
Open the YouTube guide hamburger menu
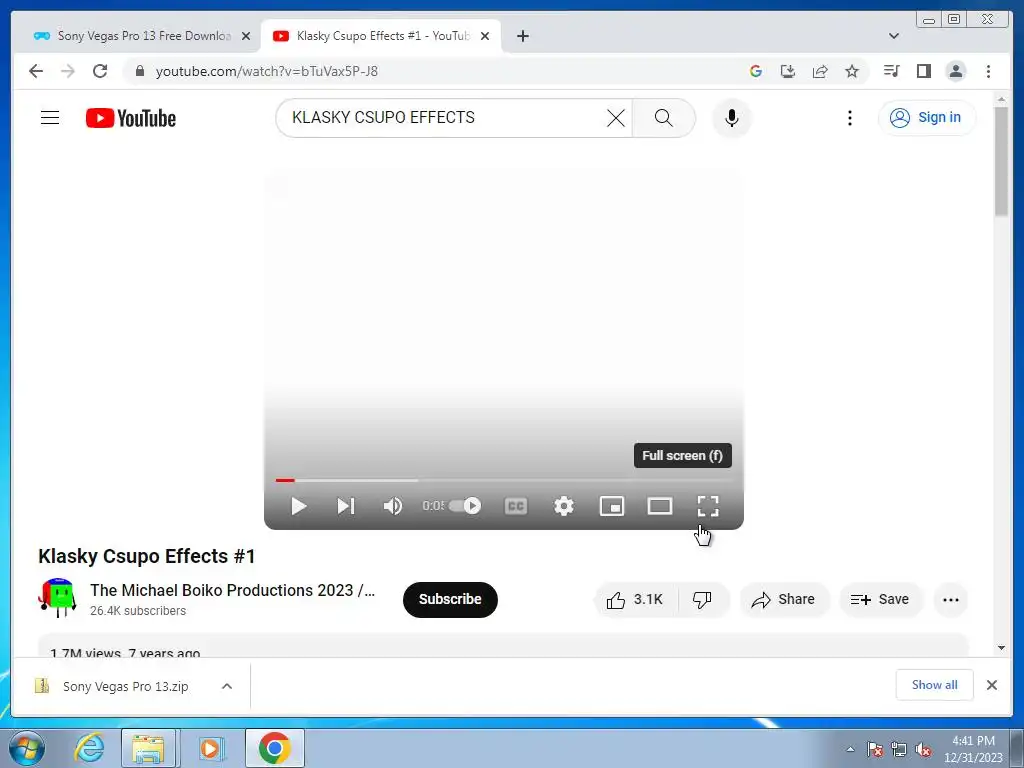tap(50, 118)
